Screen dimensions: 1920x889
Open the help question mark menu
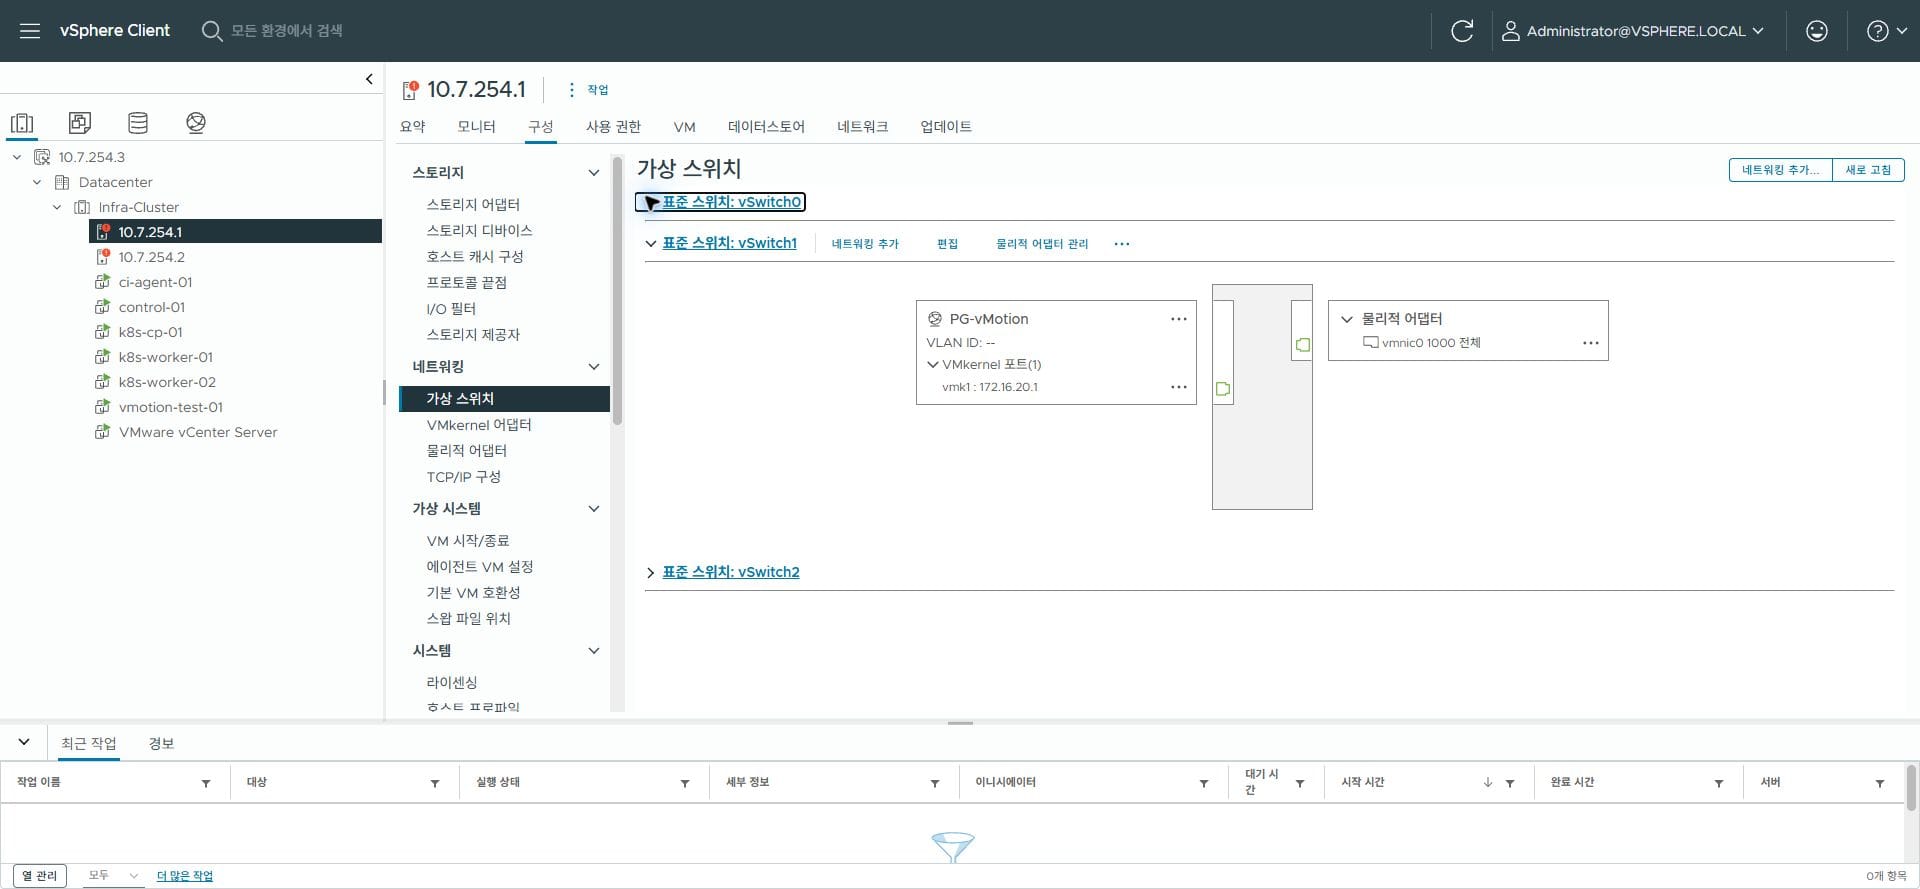[1886, 31]
